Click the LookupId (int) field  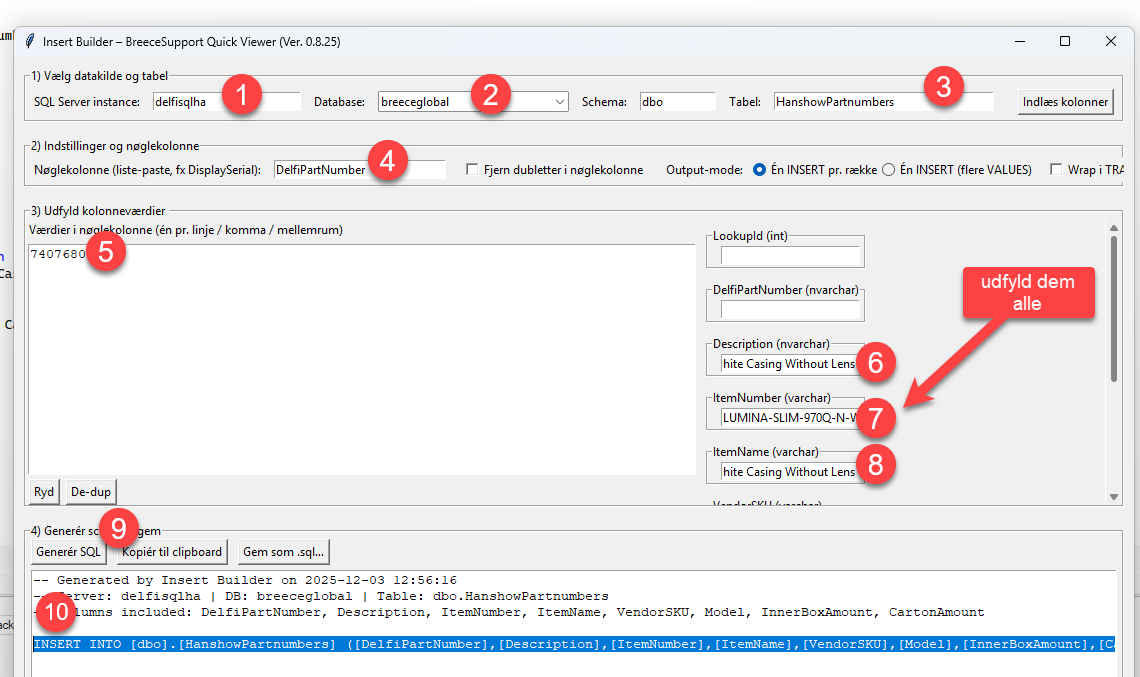pyautogui.click(x=790, y=255)
